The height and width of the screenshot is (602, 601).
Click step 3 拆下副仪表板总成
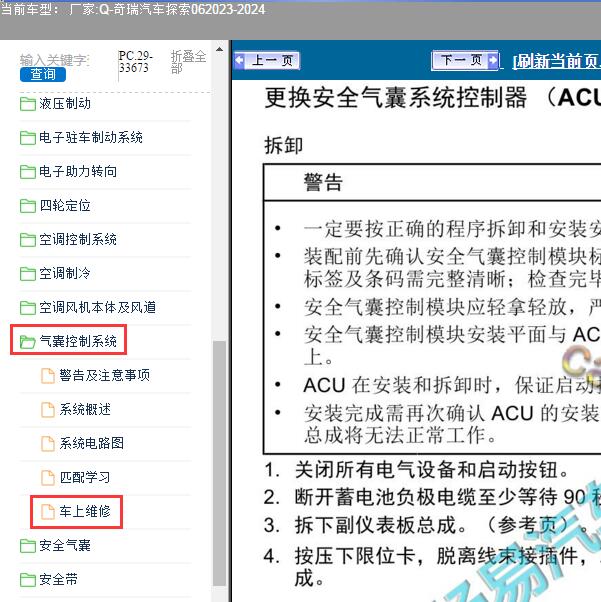pos(427,525)
